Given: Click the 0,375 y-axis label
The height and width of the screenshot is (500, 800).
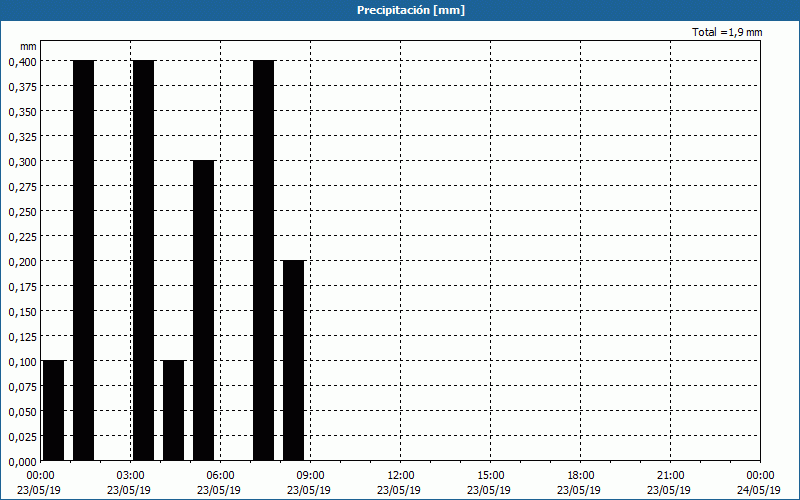Looking at the screenshot, I should pyautogui.click(x=22, y=87).
